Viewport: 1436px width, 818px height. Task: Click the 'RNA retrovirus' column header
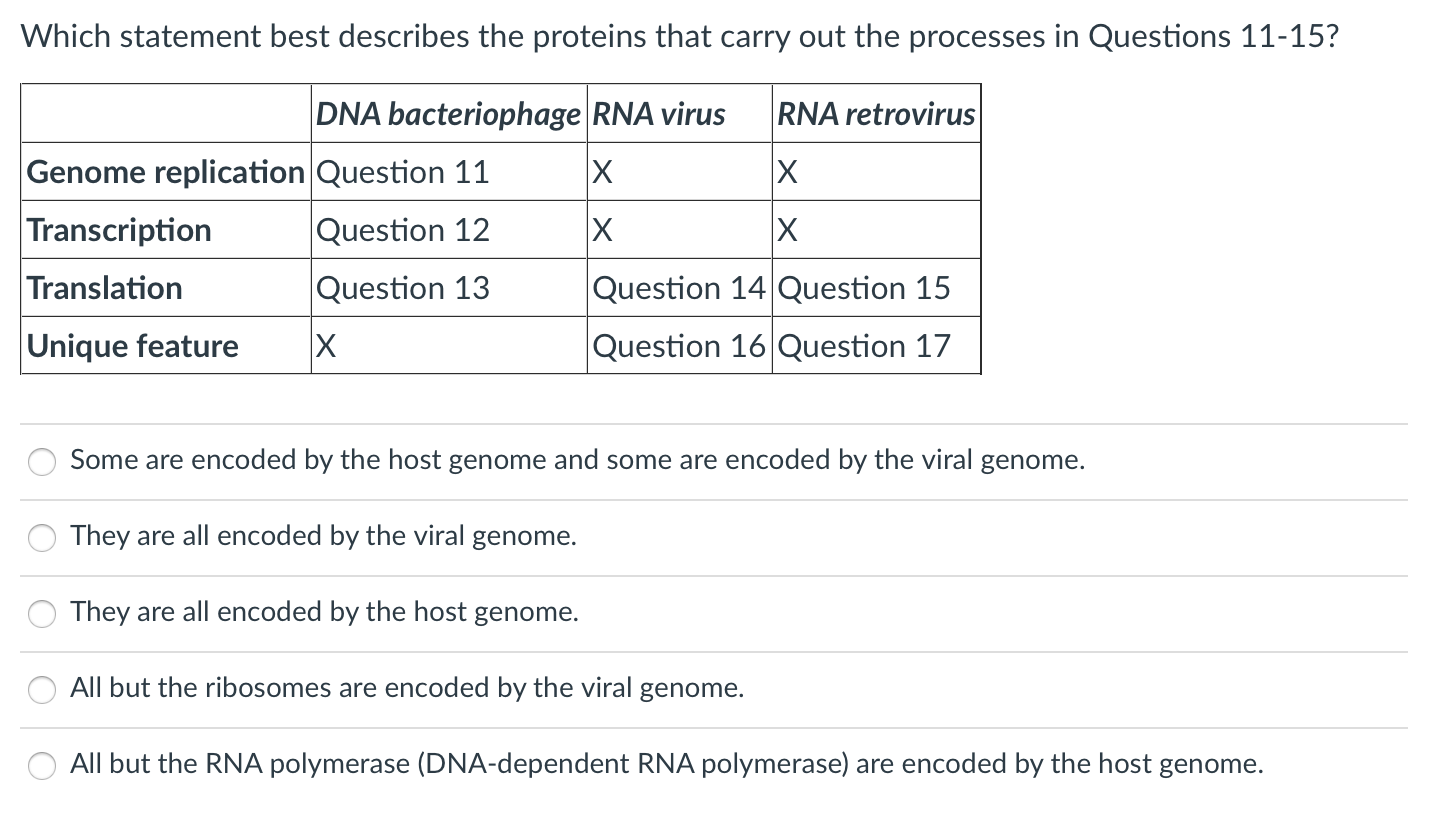877,114
